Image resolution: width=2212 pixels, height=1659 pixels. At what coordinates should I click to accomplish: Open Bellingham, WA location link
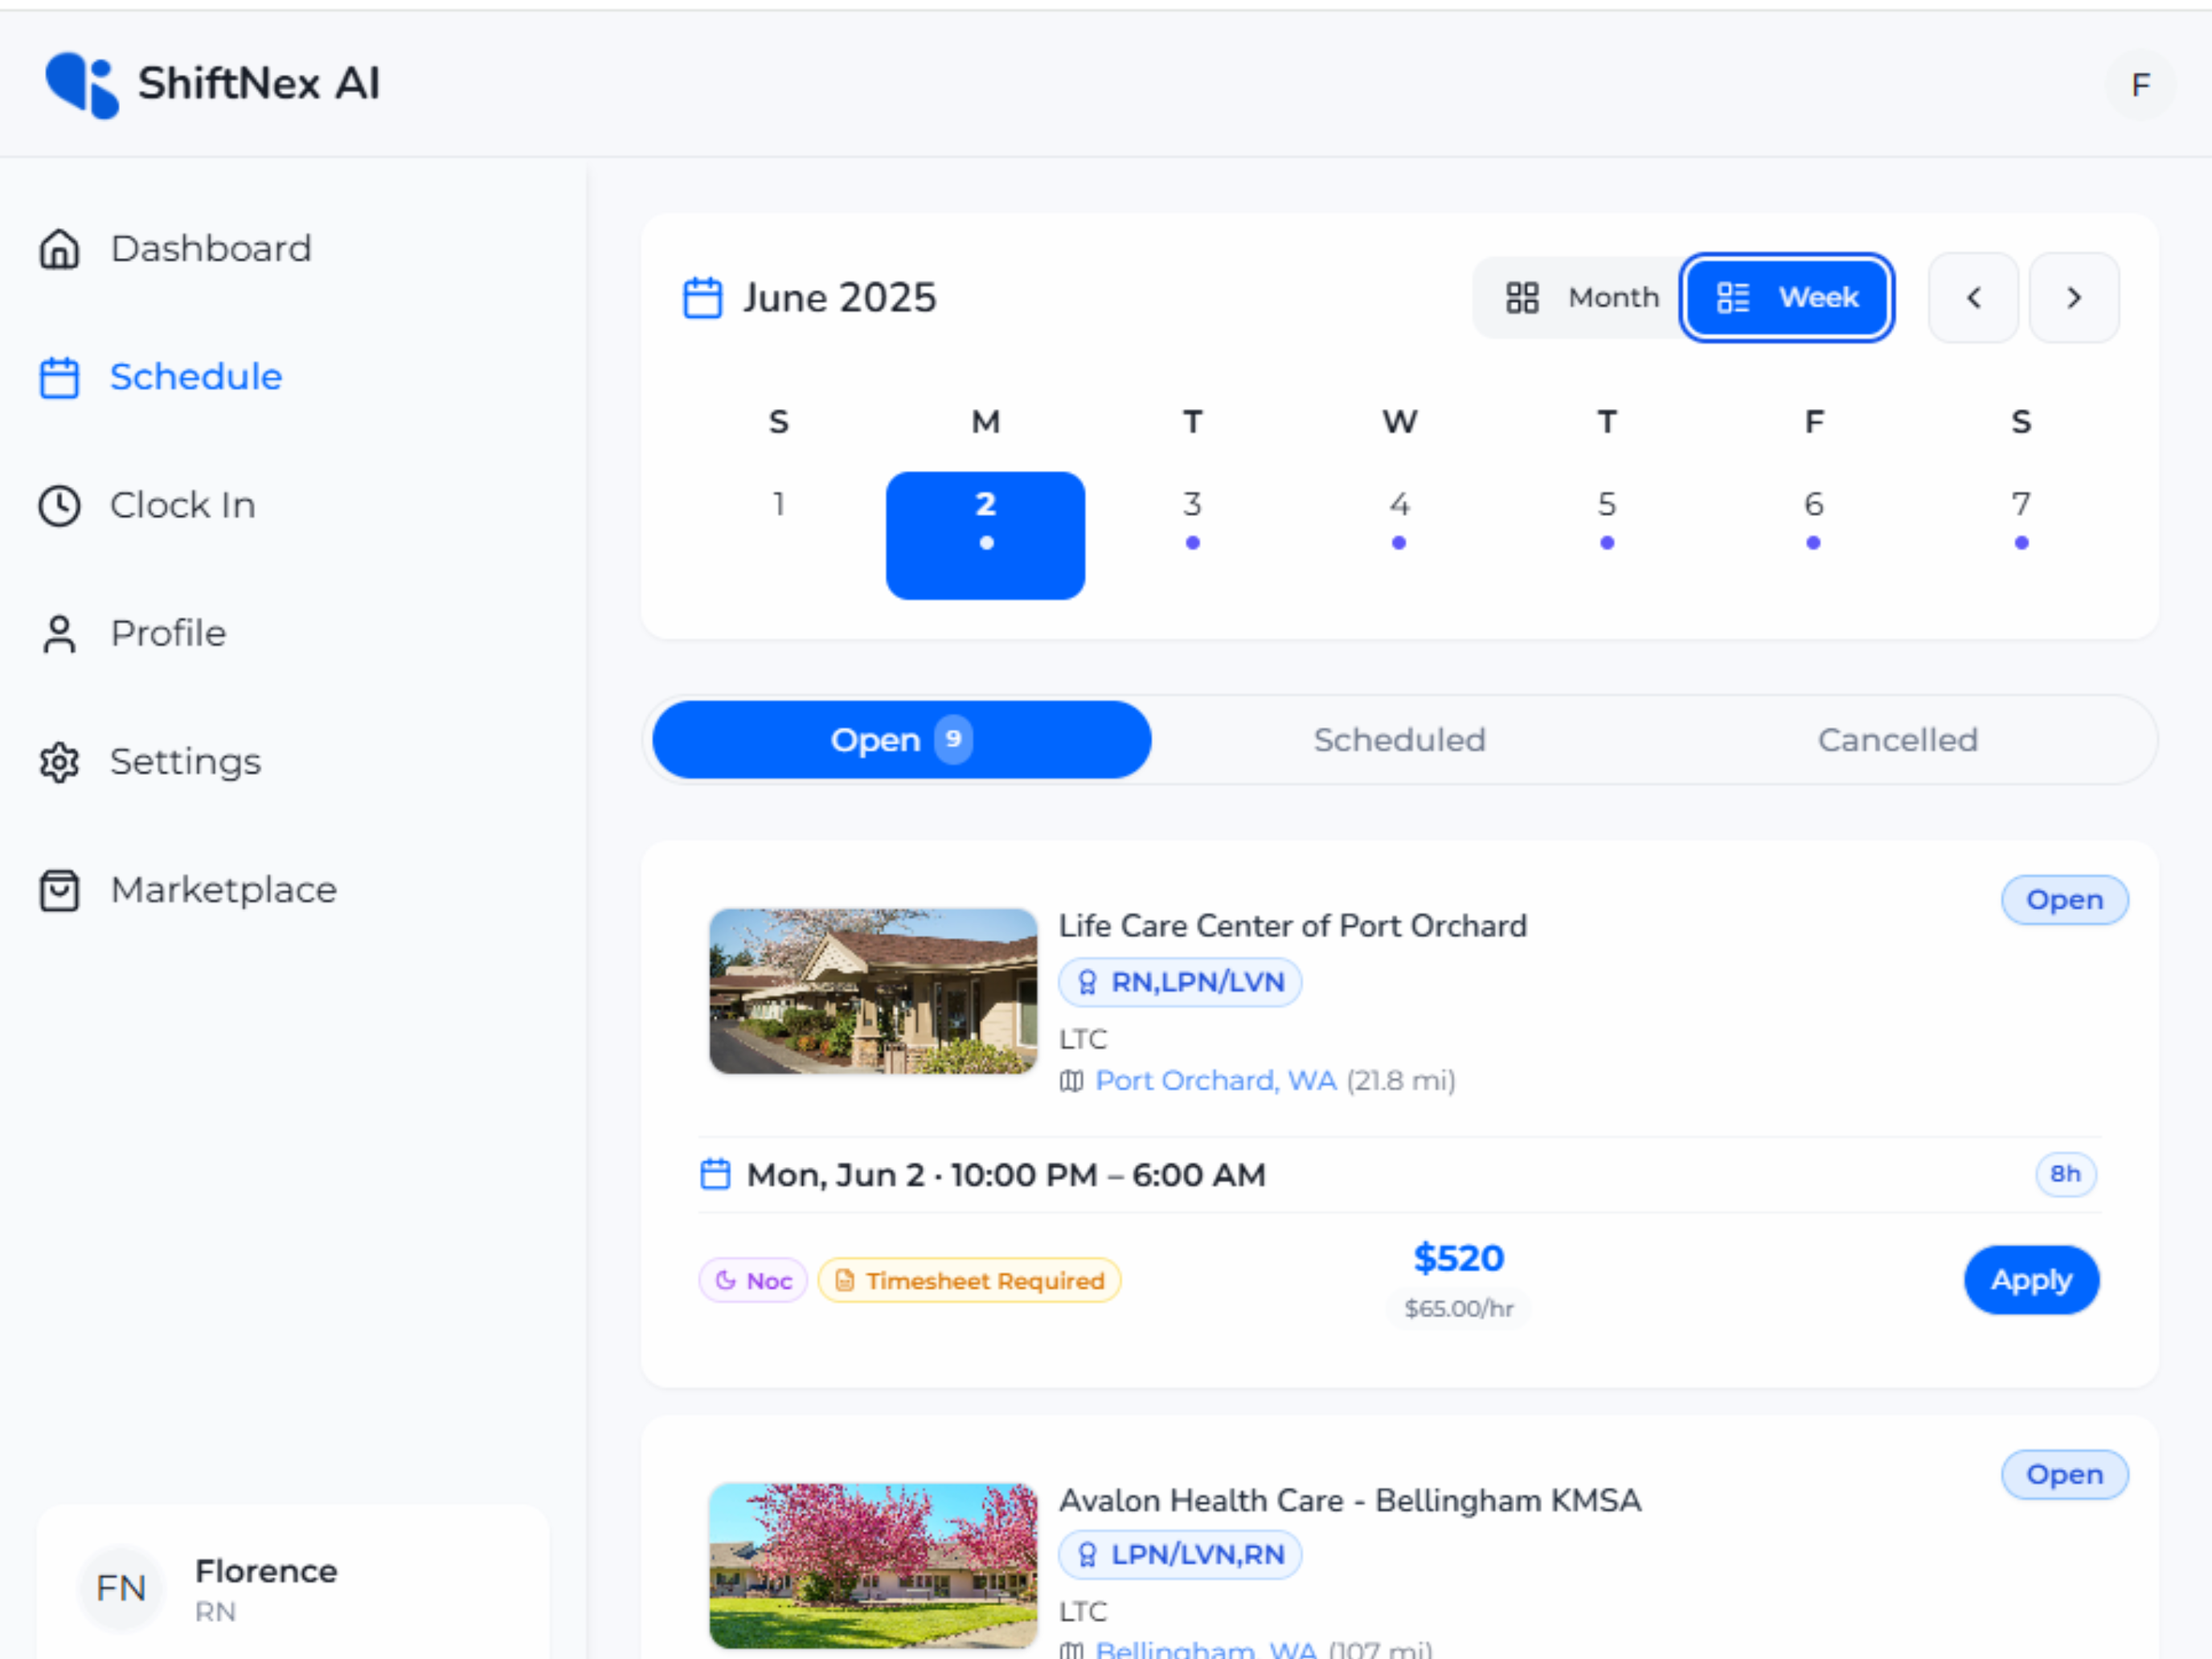[x=1205, y=1649]
